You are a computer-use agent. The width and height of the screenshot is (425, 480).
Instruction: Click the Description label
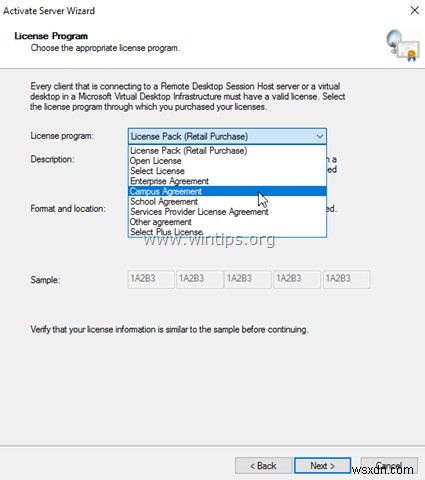(52, 159)
